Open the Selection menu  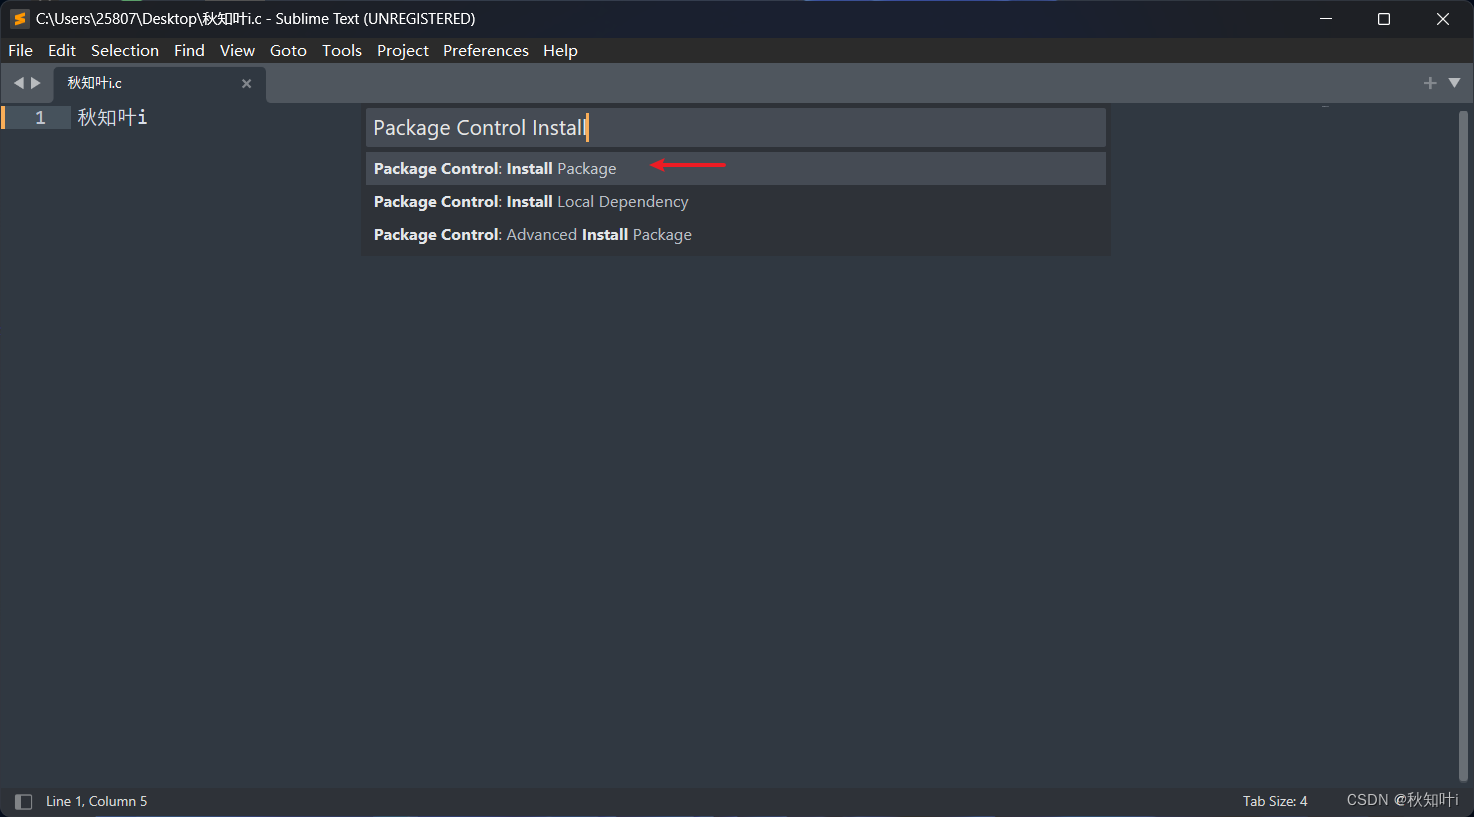click(125, 50)
